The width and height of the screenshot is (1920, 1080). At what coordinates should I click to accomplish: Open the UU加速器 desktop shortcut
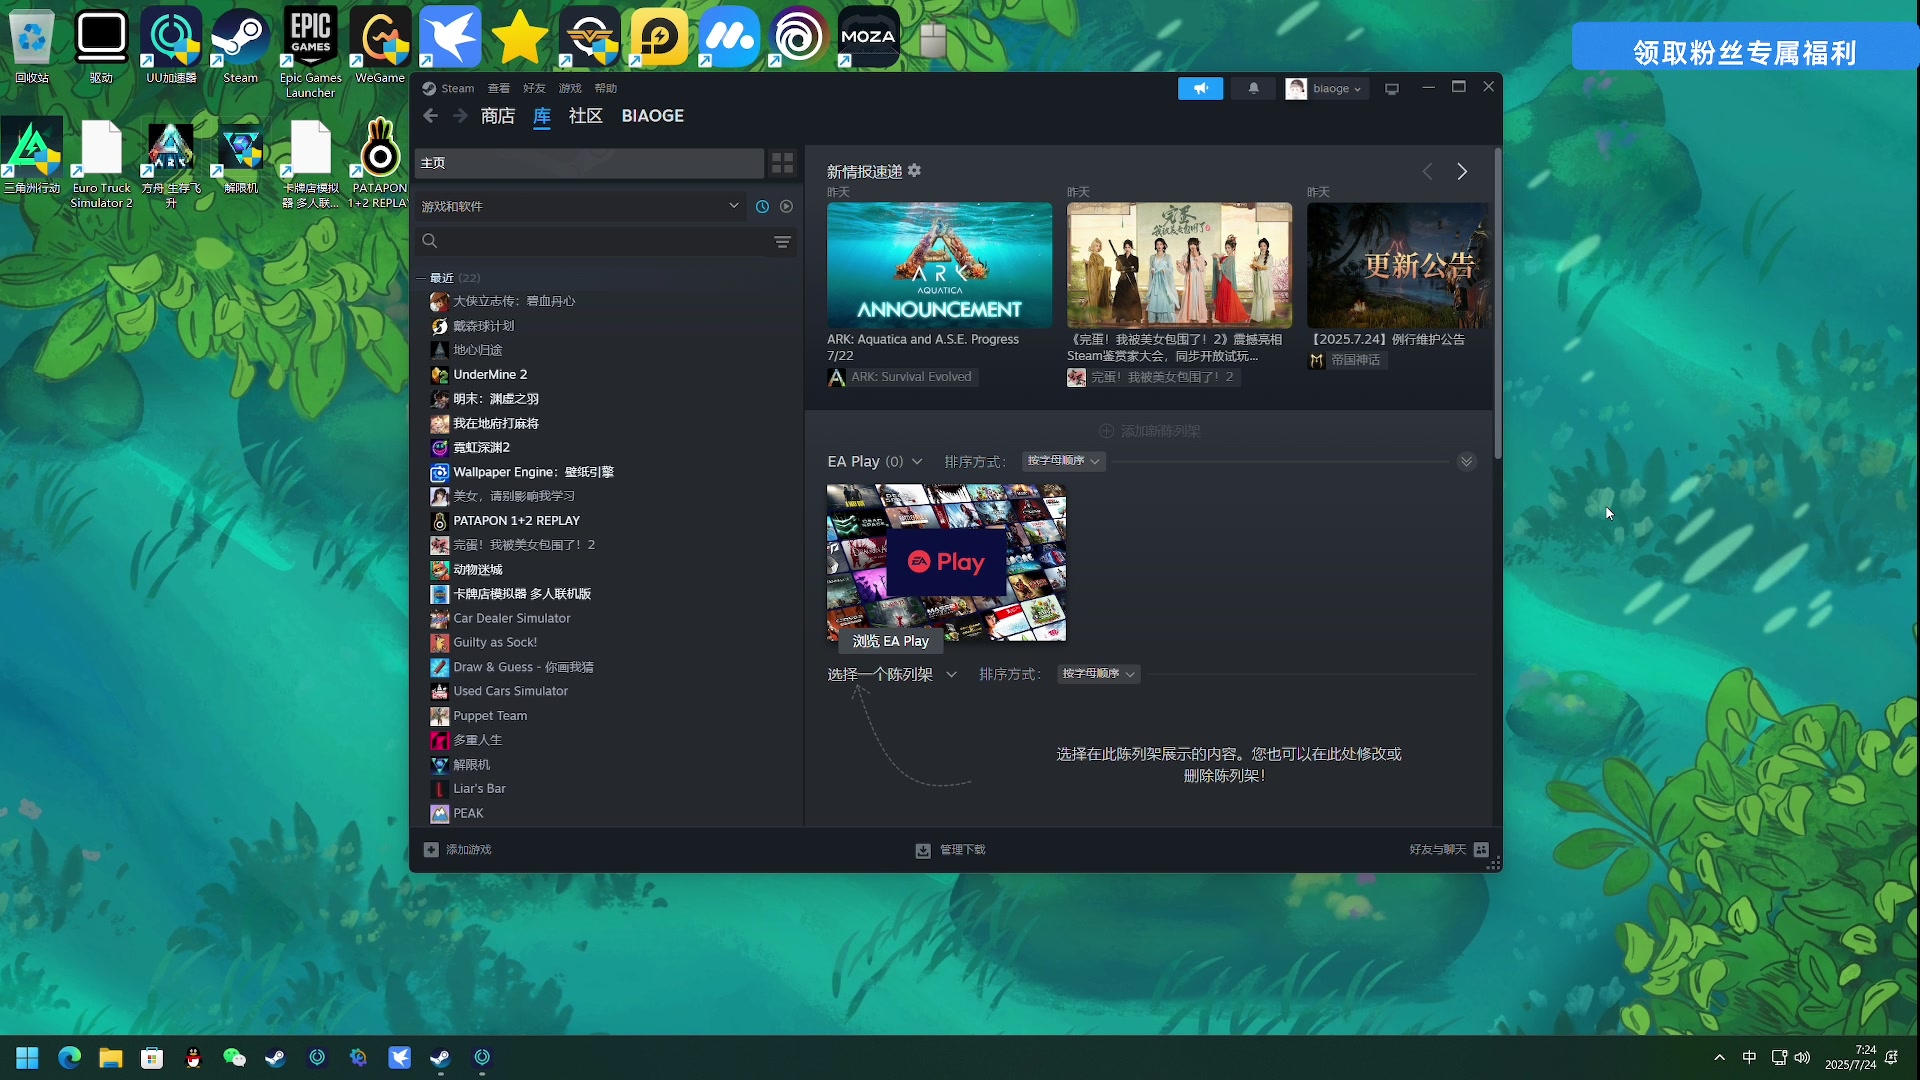[x=171, y=46]
